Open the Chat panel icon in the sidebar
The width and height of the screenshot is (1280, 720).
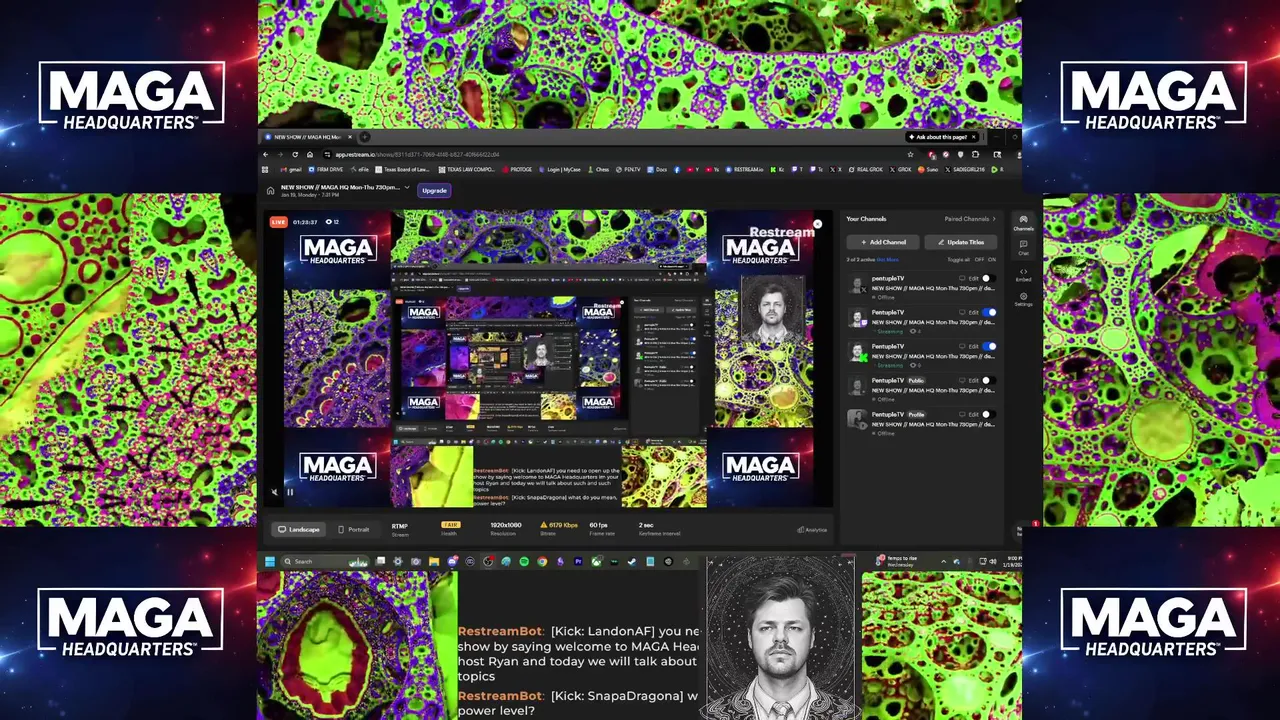click(1023, 247)
